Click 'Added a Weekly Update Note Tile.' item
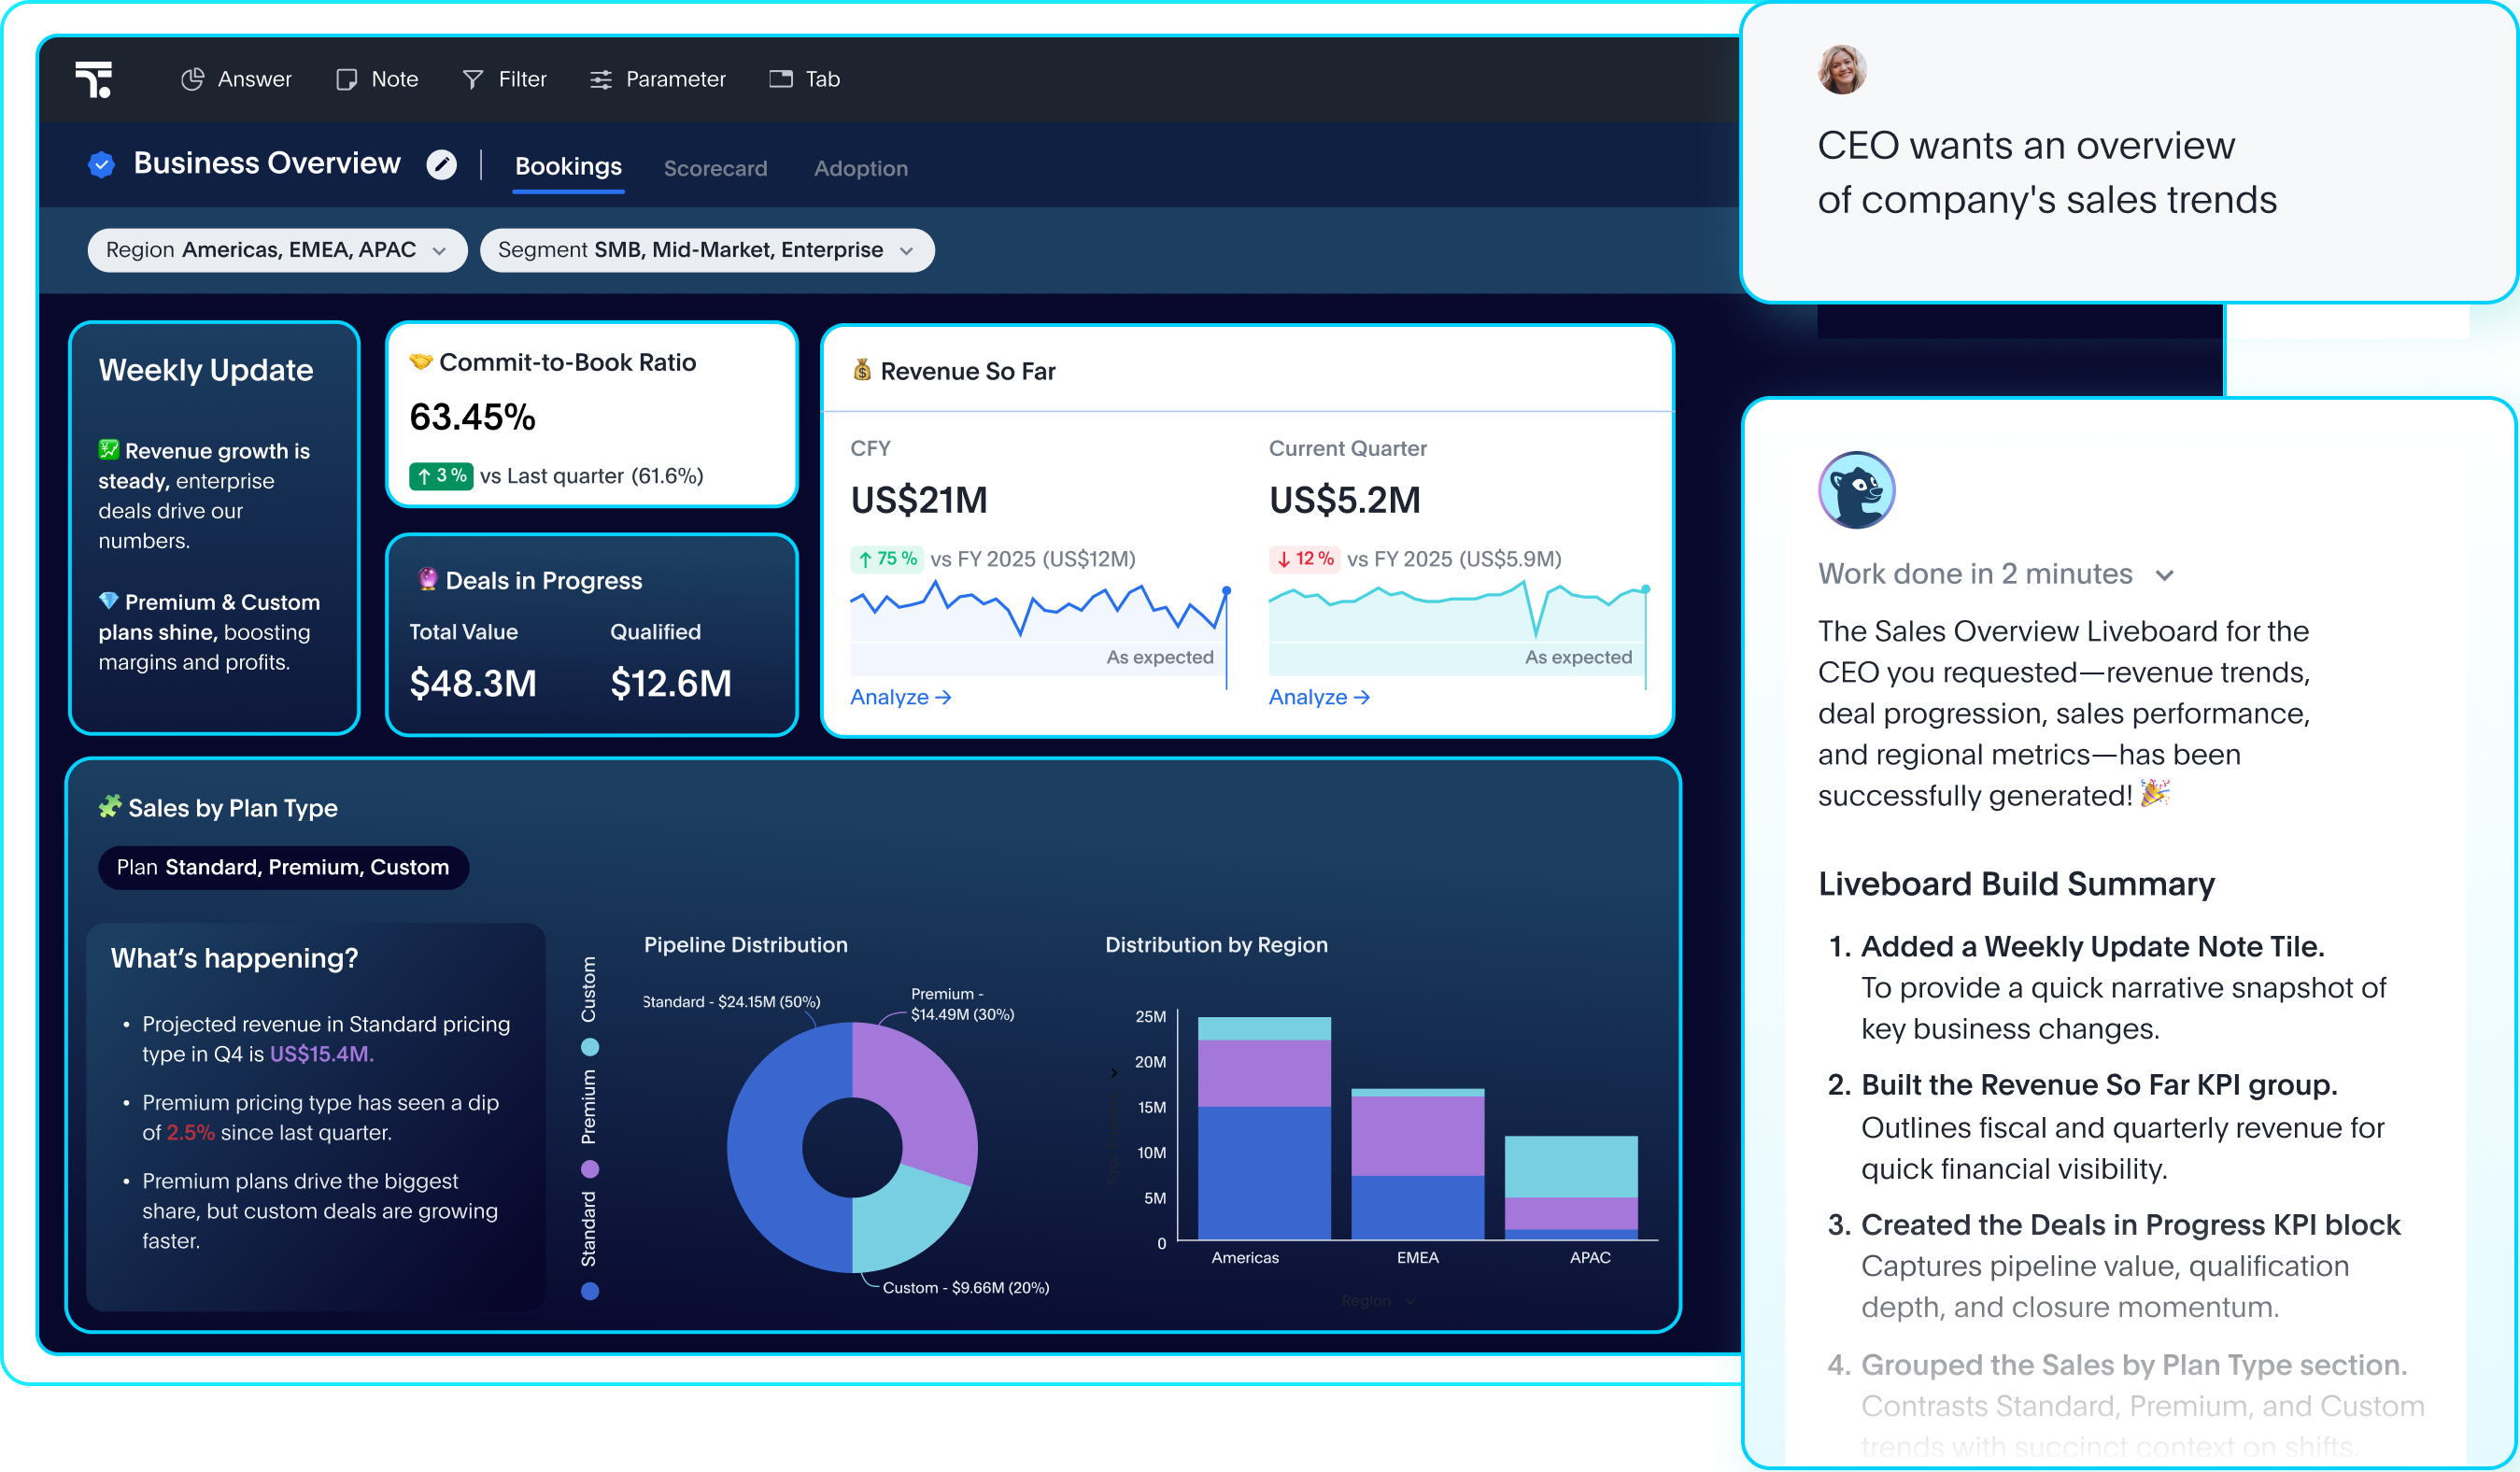2520x1472 pixels. pos(2092,946)
